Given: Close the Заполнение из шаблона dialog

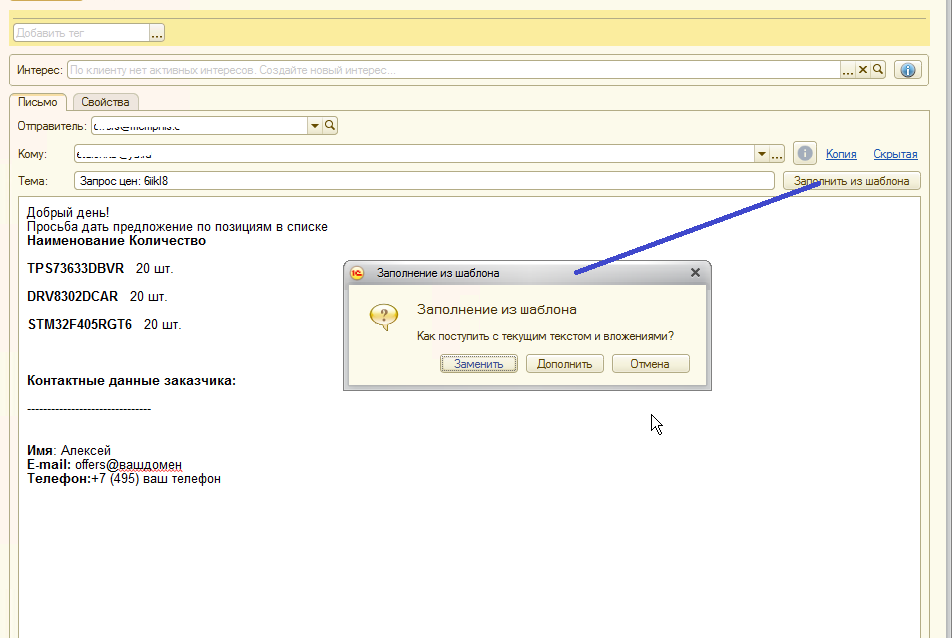Looking at the screenshot, I should coord(696,272).
